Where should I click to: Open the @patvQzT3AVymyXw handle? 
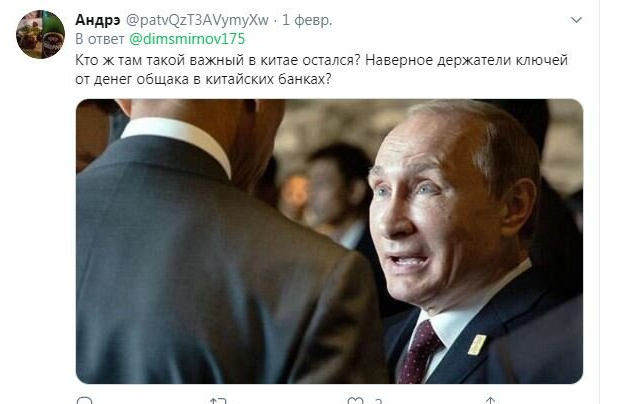pyautogui.click(x=197, y=20)
